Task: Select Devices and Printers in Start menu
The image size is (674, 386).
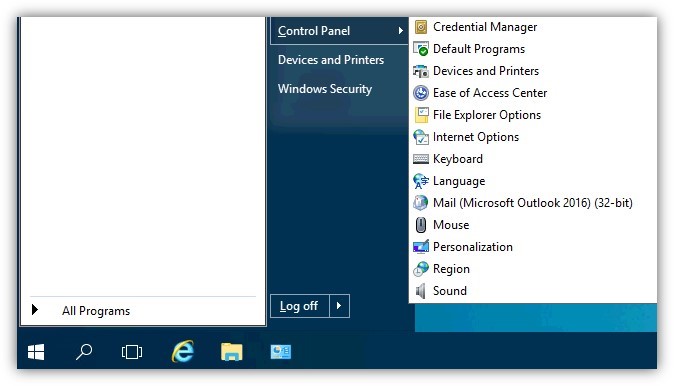Action: point(331,60)
